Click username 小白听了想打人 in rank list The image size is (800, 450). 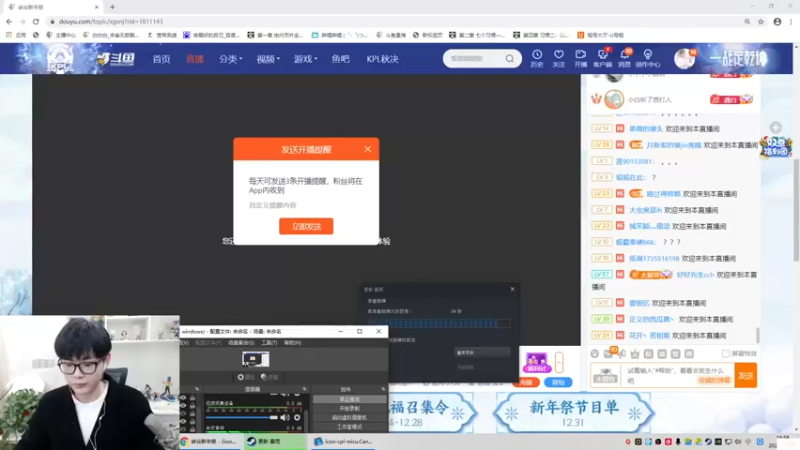pyautogui.click(x=649, y=99)
